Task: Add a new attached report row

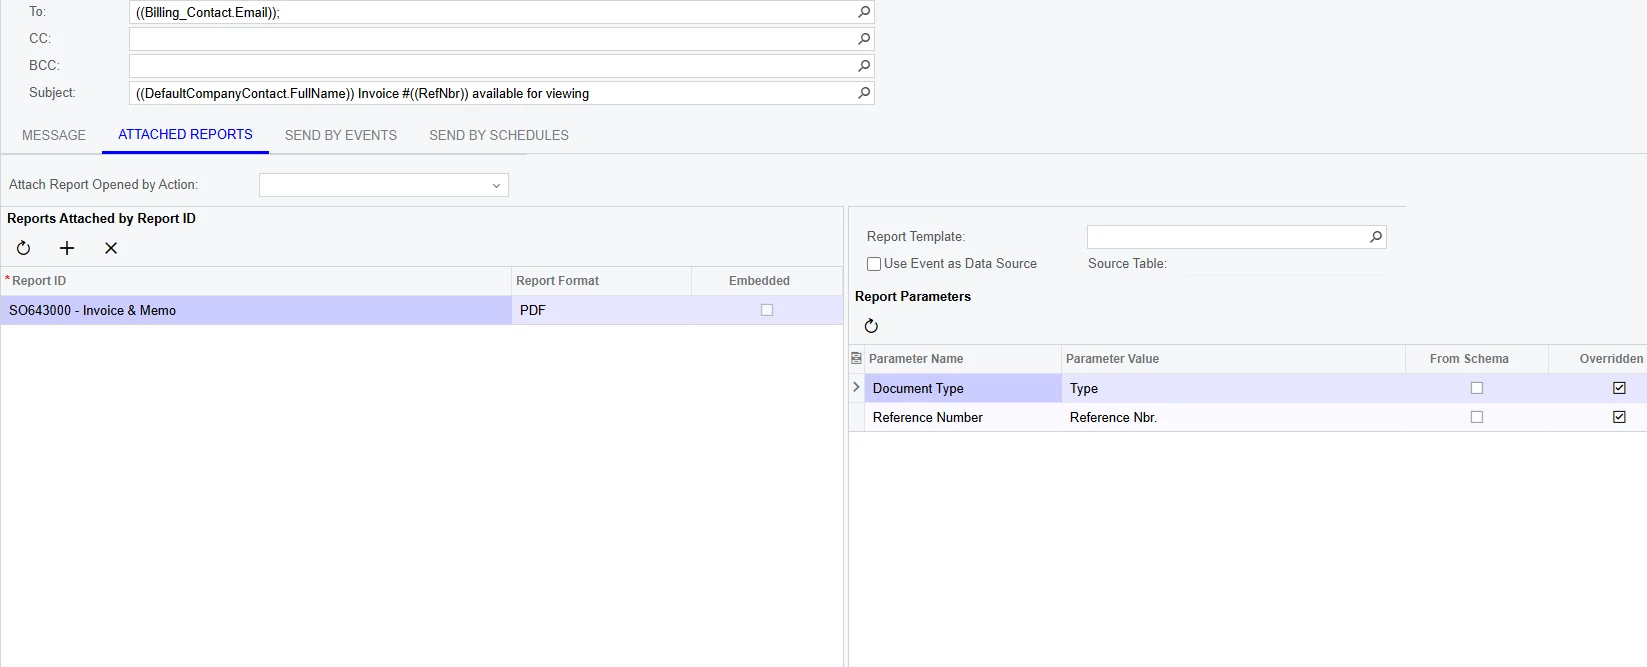Action: 67,248
